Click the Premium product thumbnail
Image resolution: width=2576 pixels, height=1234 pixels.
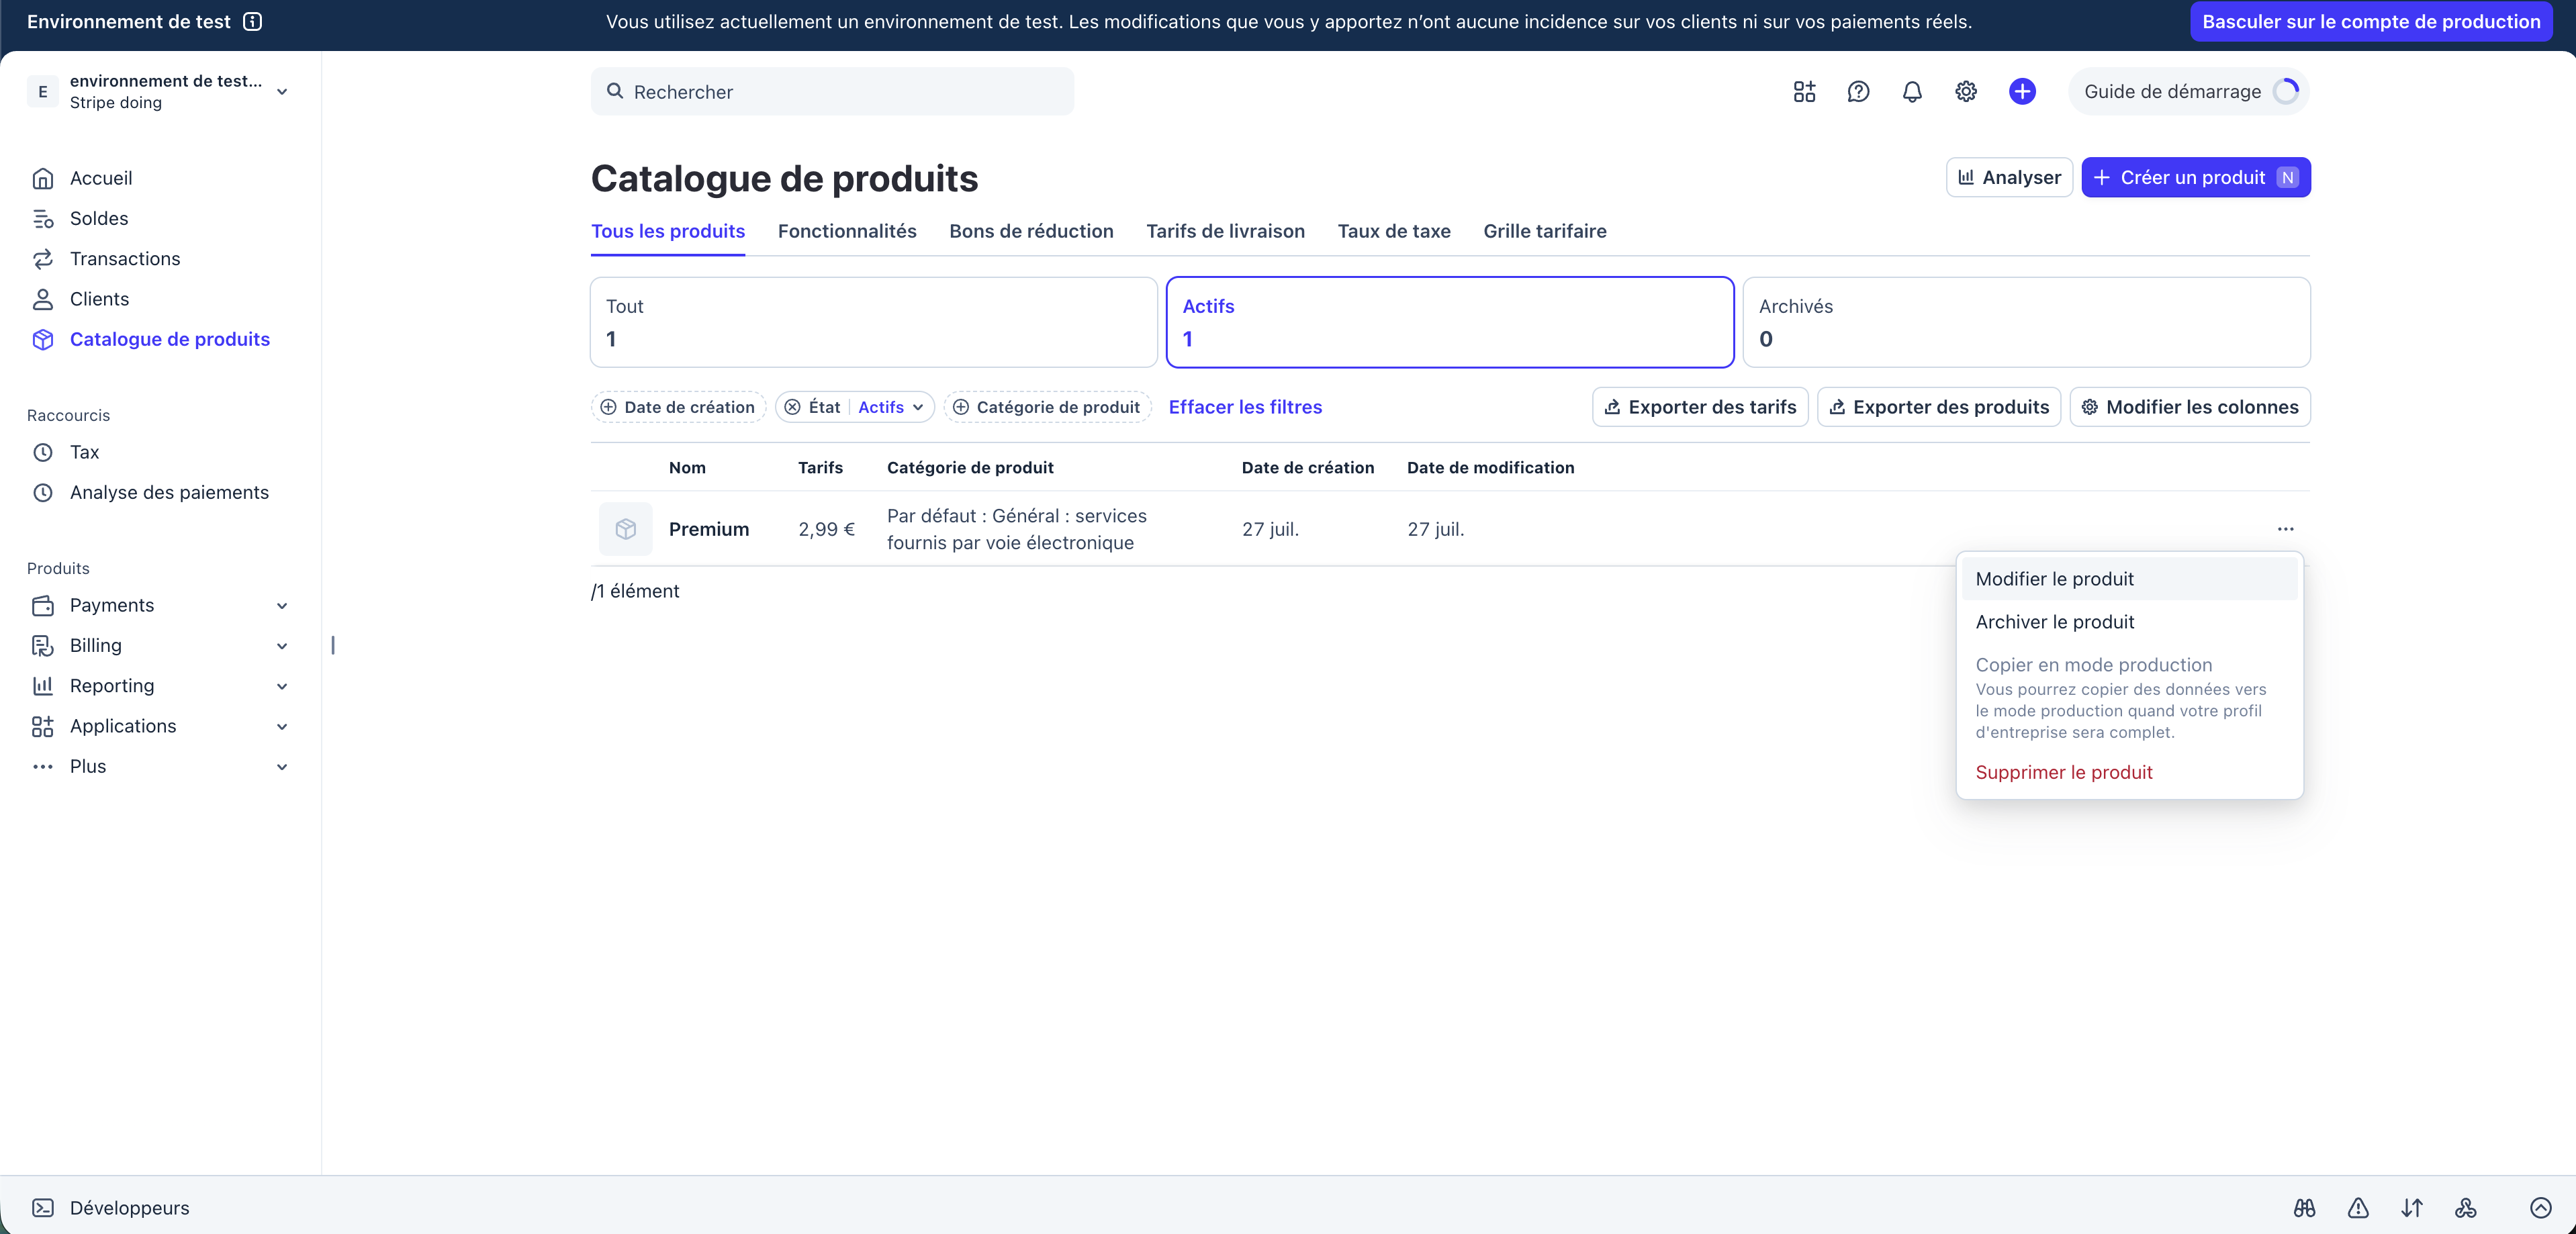click(626, 529)
